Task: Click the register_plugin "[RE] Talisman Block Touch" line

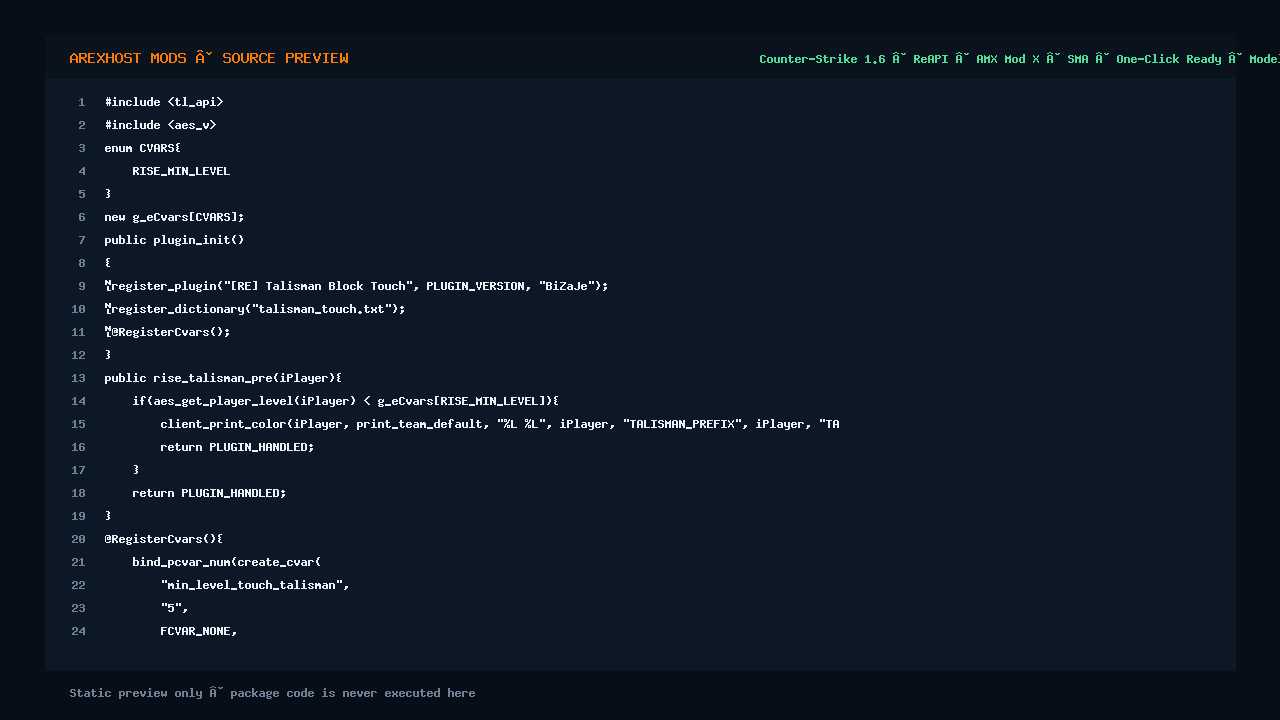Action: point(357,286)
